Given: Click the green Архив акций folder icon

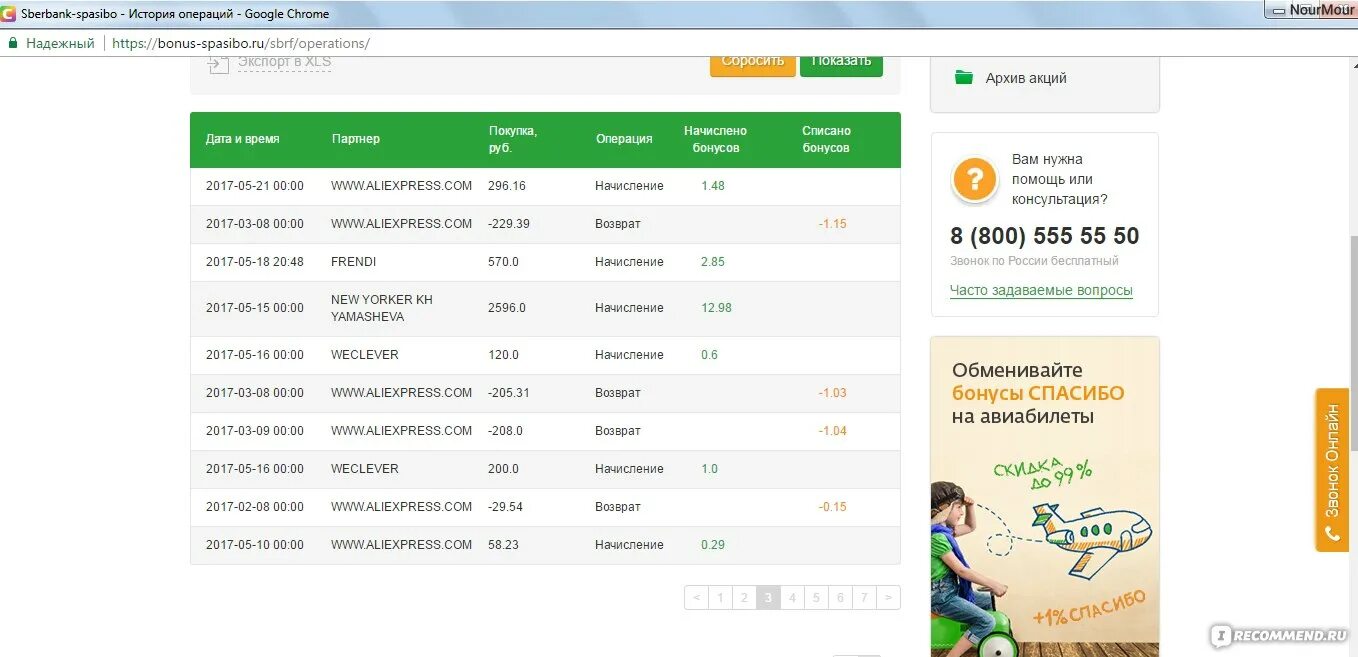Looking at the screenshot, I should (x=964, y=77).
